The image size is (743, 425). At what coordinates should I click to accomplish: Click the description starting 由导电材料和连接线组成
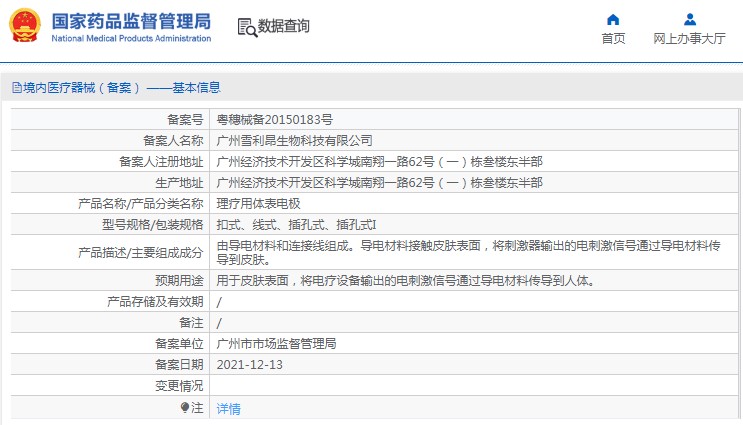tap(469, 253)
